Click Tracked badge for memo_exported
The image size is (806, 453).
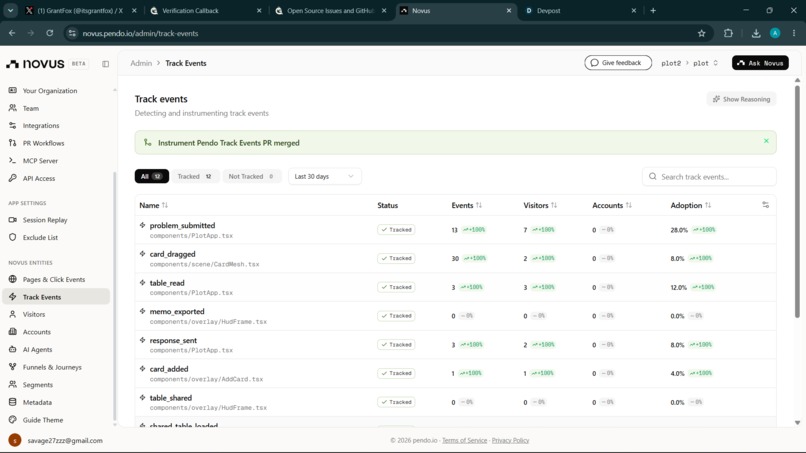(x=396, y=316)
